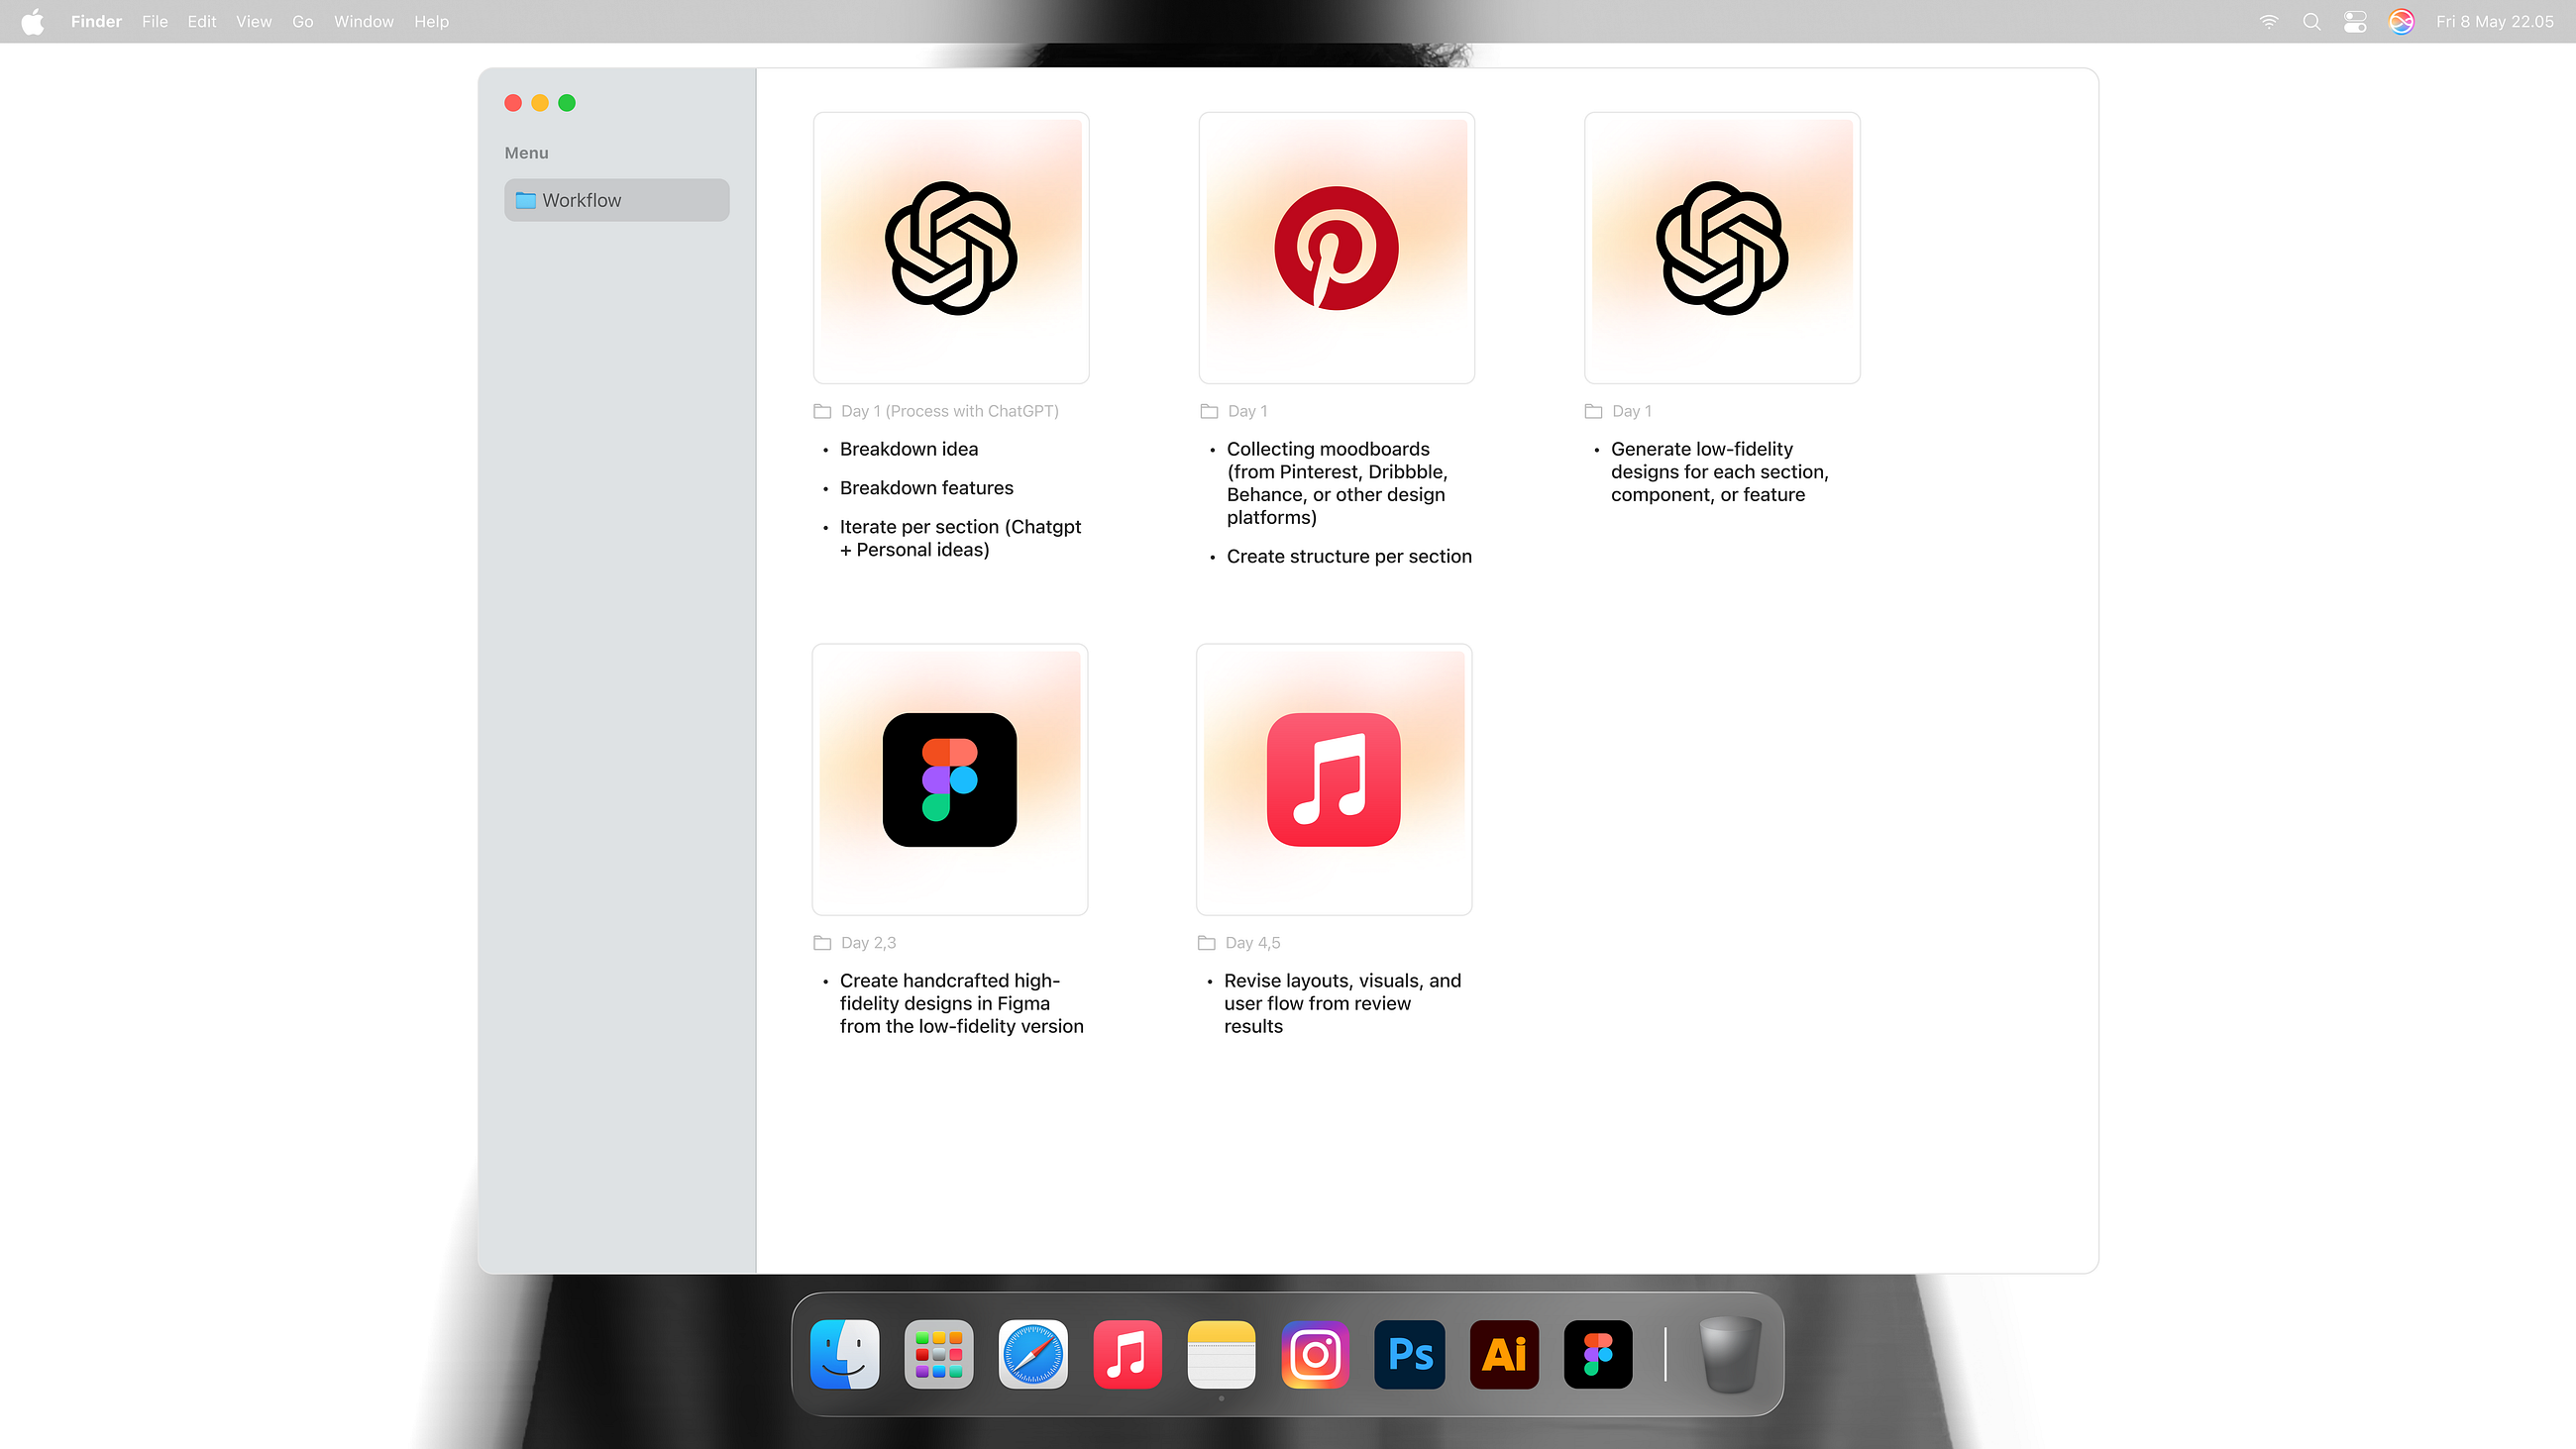2576x1449 pixels.
Task: Open the Edit menu
Action: click(202, 21)
